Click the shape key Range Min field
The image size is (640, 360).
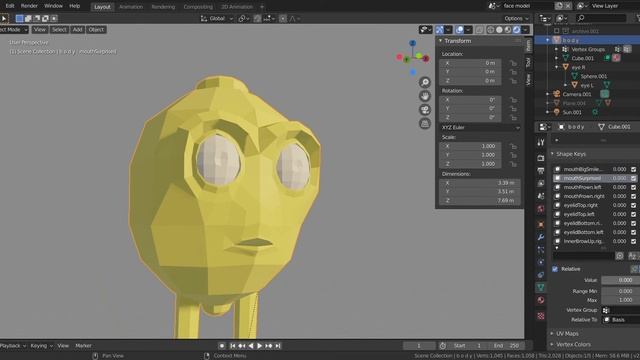(620, 291)
